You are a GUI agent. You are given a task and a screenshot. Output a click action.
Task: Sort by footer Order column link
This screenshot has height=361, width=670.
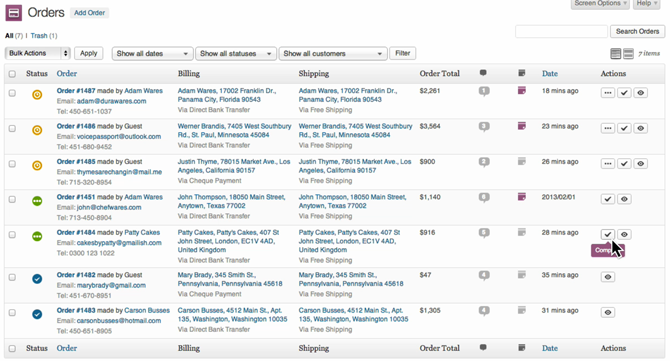click(x=67, y=348)
